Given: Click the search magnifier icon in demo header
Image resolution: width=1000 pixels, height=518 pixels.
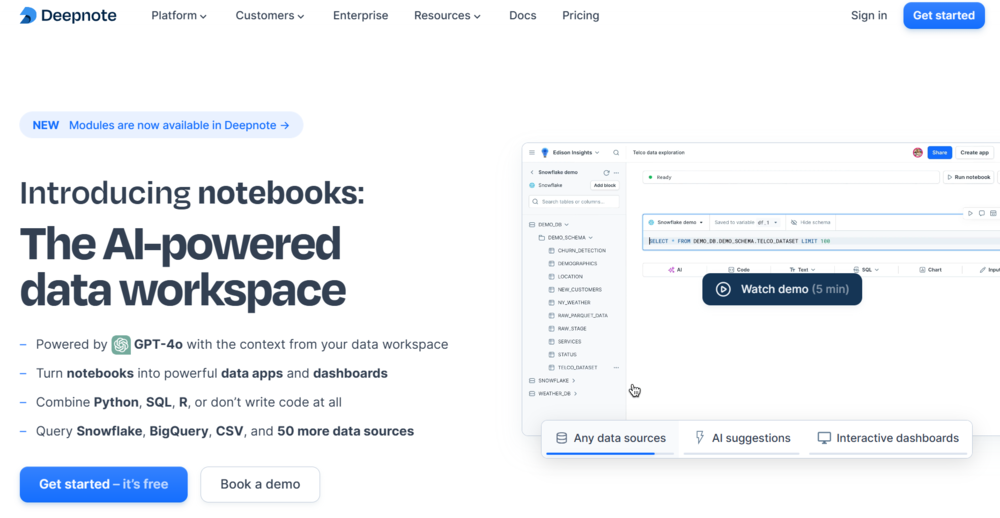Looking at the screenshot, I should coord(616,152).
